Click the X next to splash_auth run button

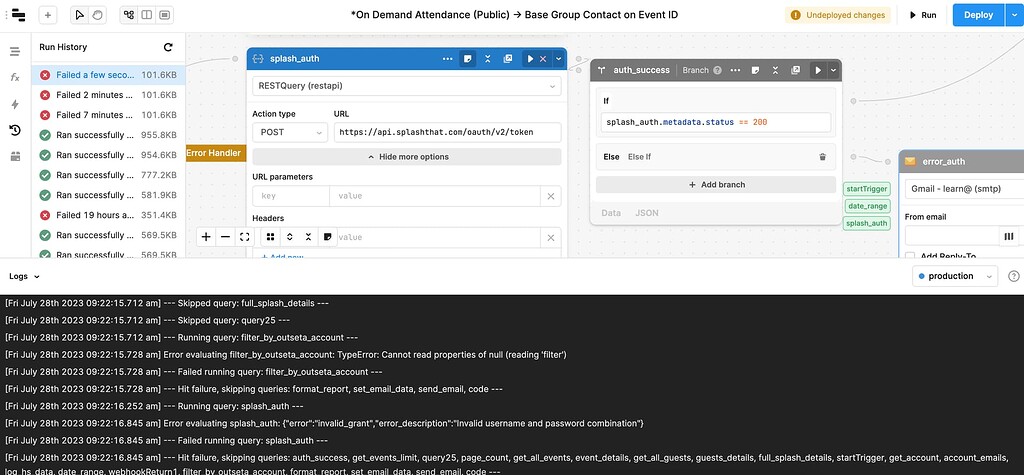click(543, 59)
